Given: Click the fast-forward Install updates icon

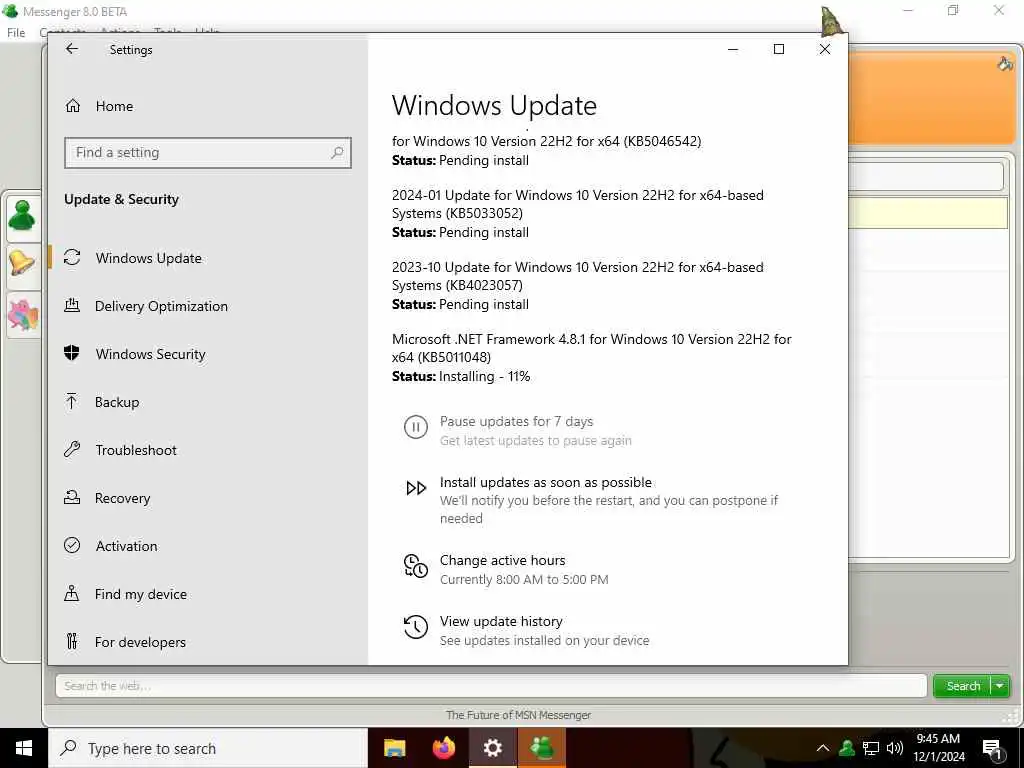Looking at the screenshot, I should pos(416,488).
